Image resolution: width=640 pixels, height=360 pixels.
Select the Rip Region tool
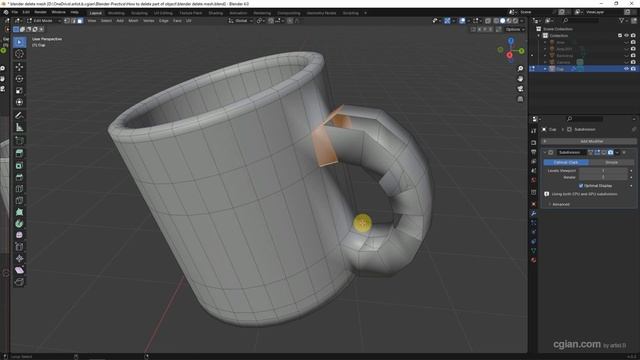pyautogui.click(x=19, y=282)
